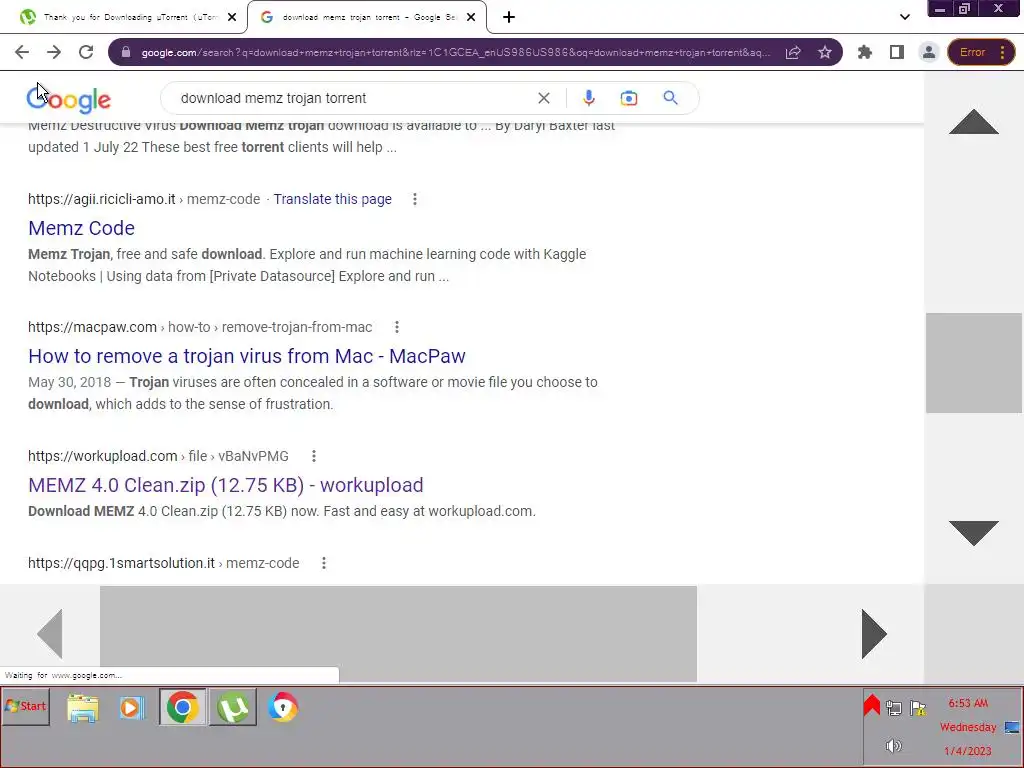This screenshot has width=1024, height=768.
Task: Select the Google search results tab
Action: pyautogui.click(x=366, y=17)
